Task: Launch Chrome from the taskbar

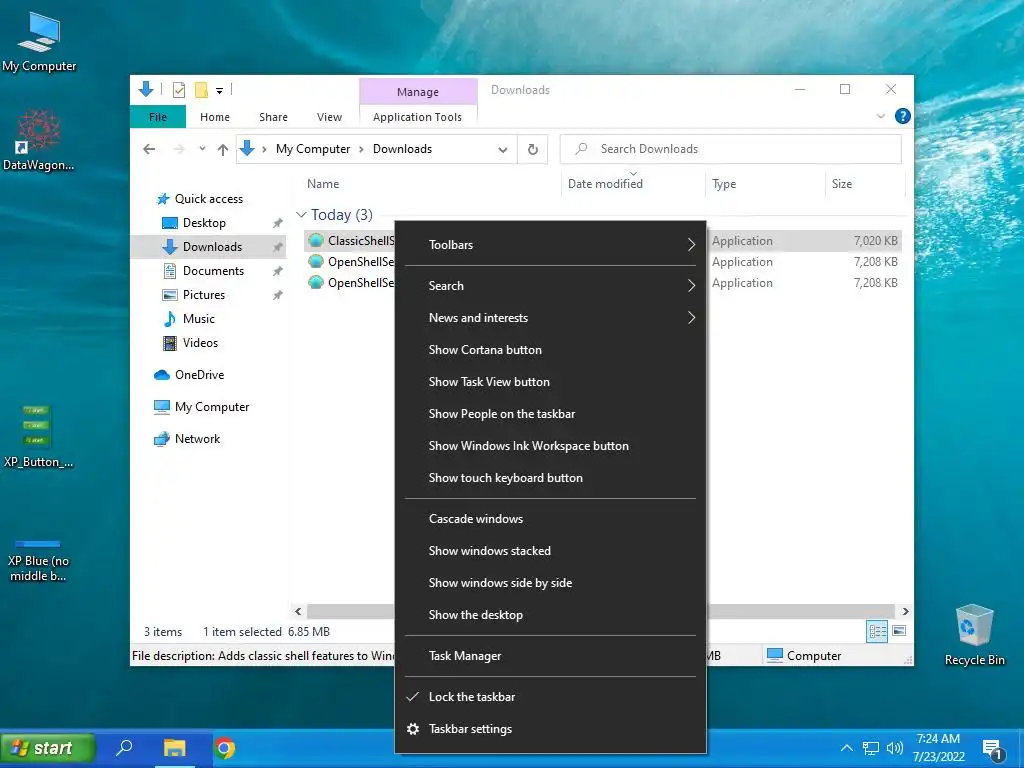Action: [225, 748]
